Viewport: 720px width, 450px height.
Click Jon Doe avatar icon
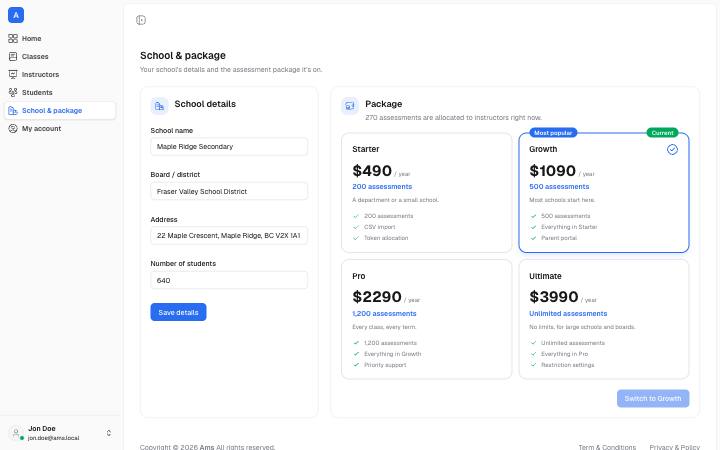click(16, 433)
